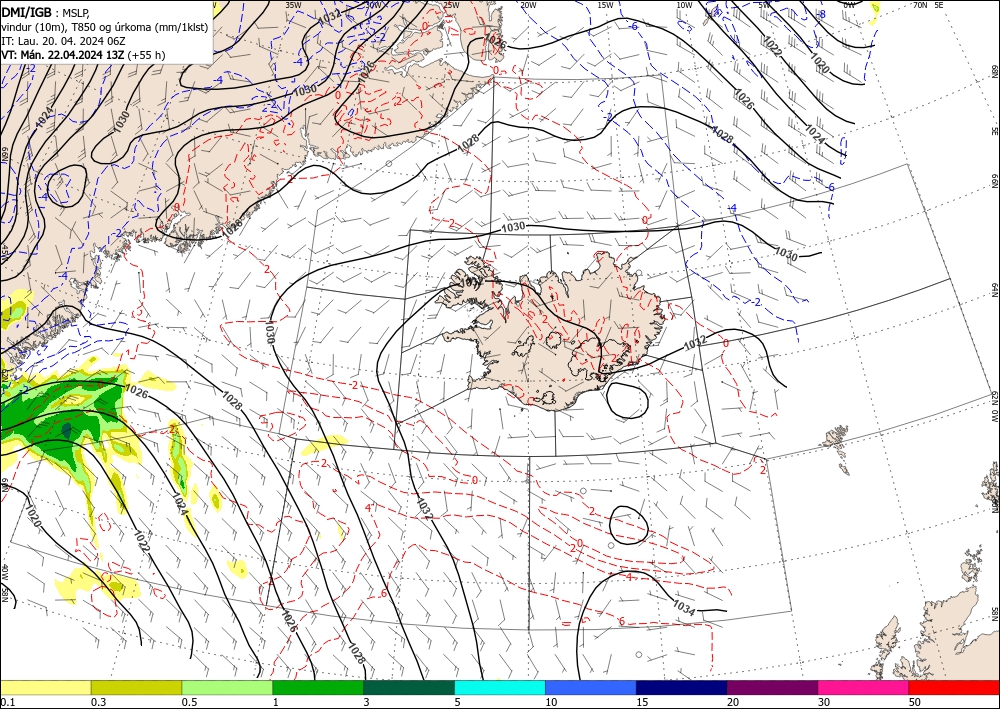Choose the navy 15–20 legend swatch
The height and width of the screenshot is (709, 1000).
coord(682,687)
